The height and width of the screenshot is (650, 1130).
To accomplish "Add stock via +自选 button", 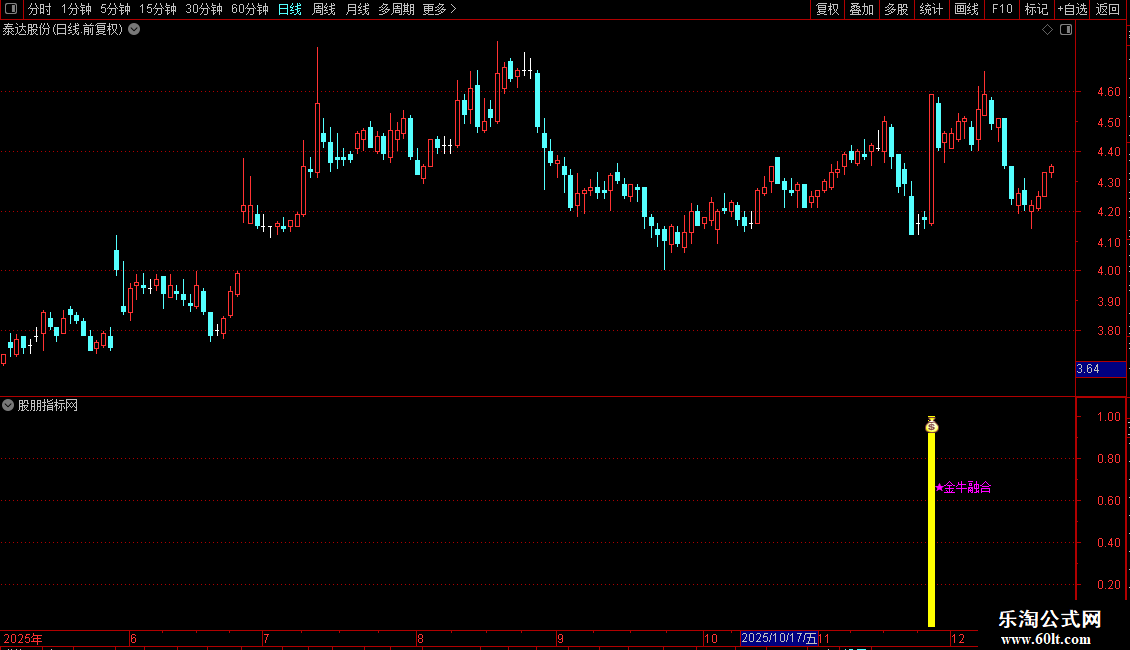I will 1072,9.
